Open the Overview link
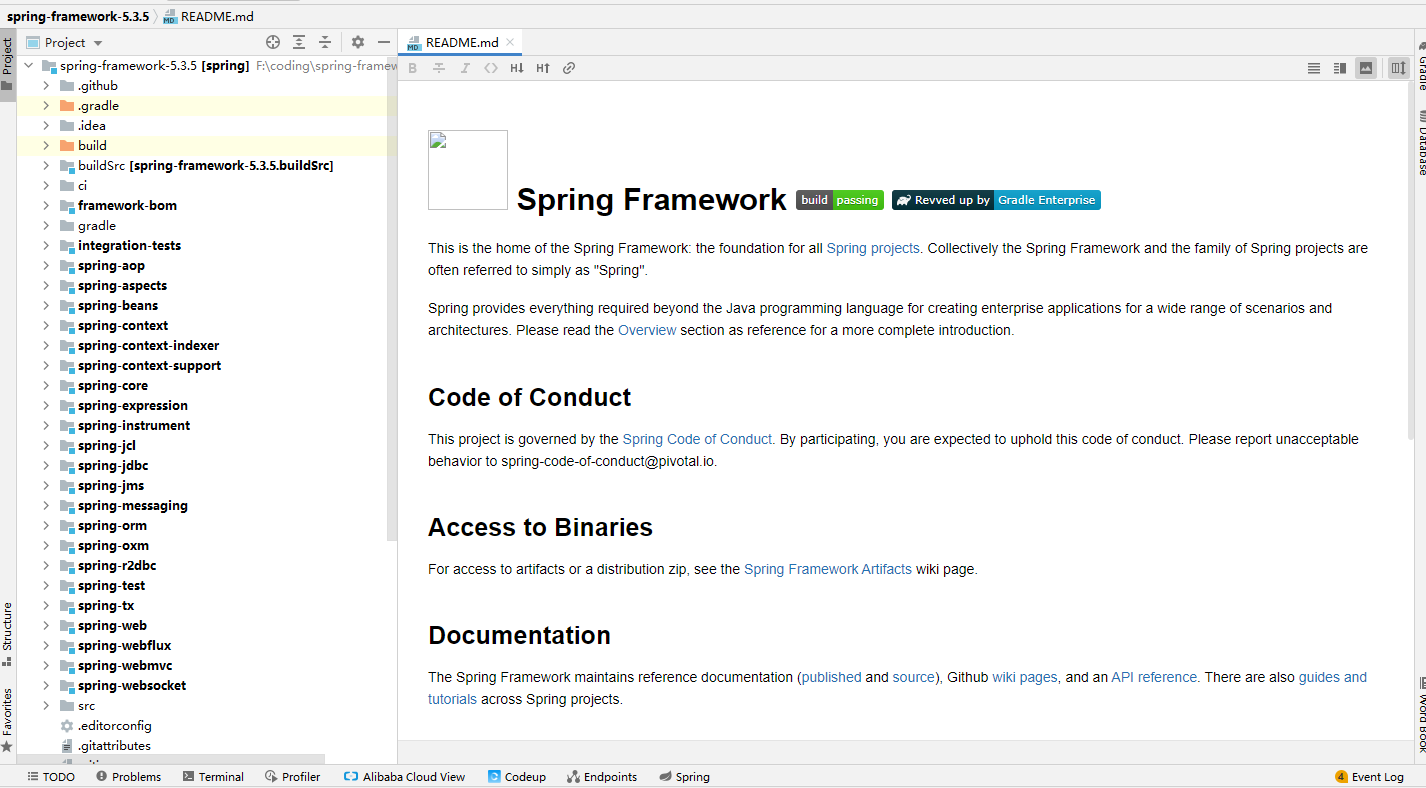Viewport: 1426px width, 788px height. coord(647,330)
